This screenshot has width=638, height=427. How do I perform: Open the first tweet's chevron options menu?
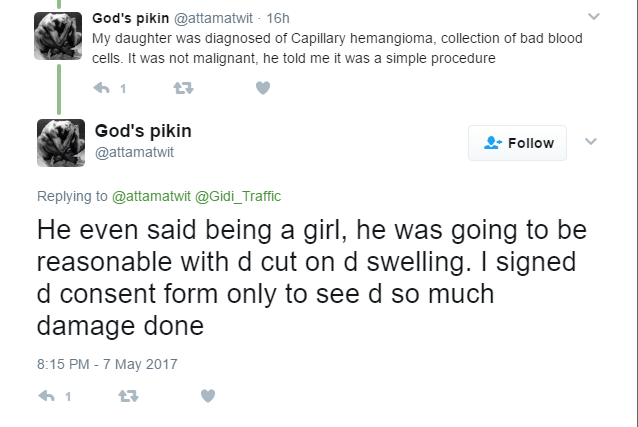[x=593, y=17]
